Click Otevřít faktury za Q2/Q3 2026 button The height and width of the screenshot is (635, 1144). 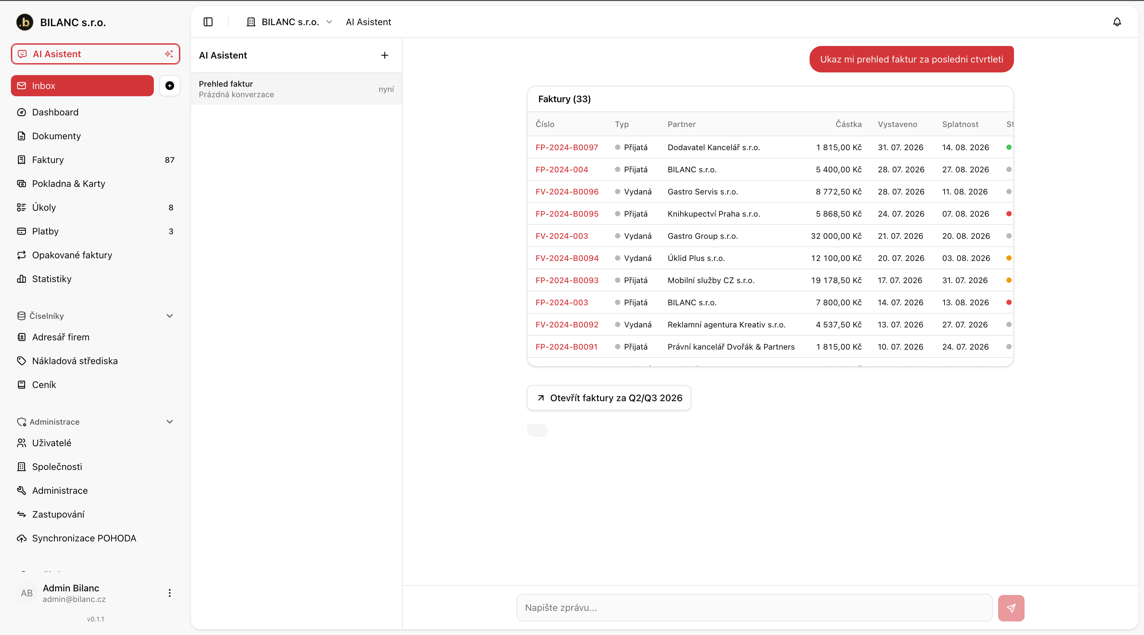point(609,399)
